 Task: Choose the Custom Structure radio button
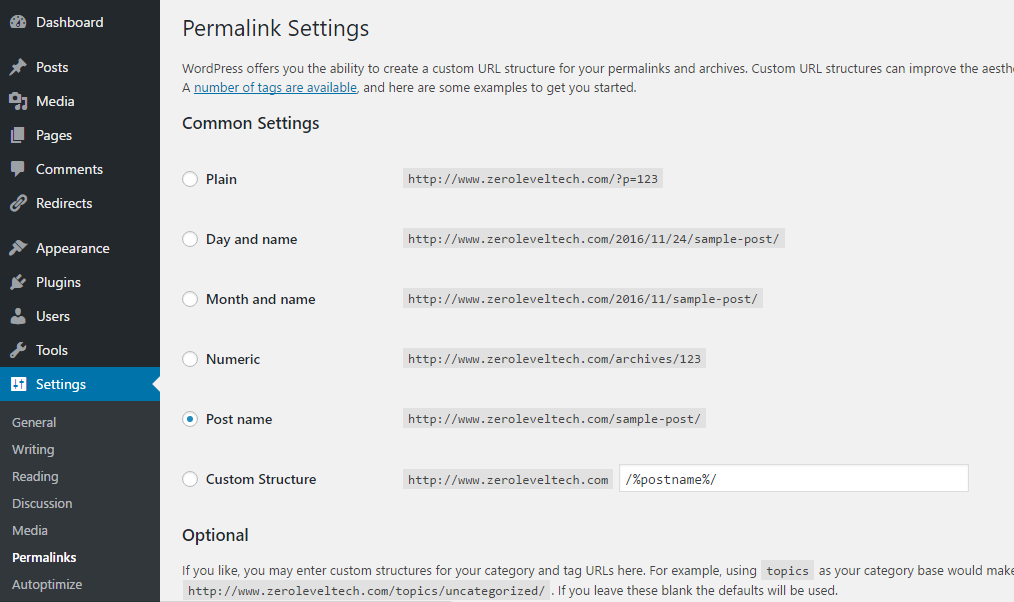click(189, 479)
